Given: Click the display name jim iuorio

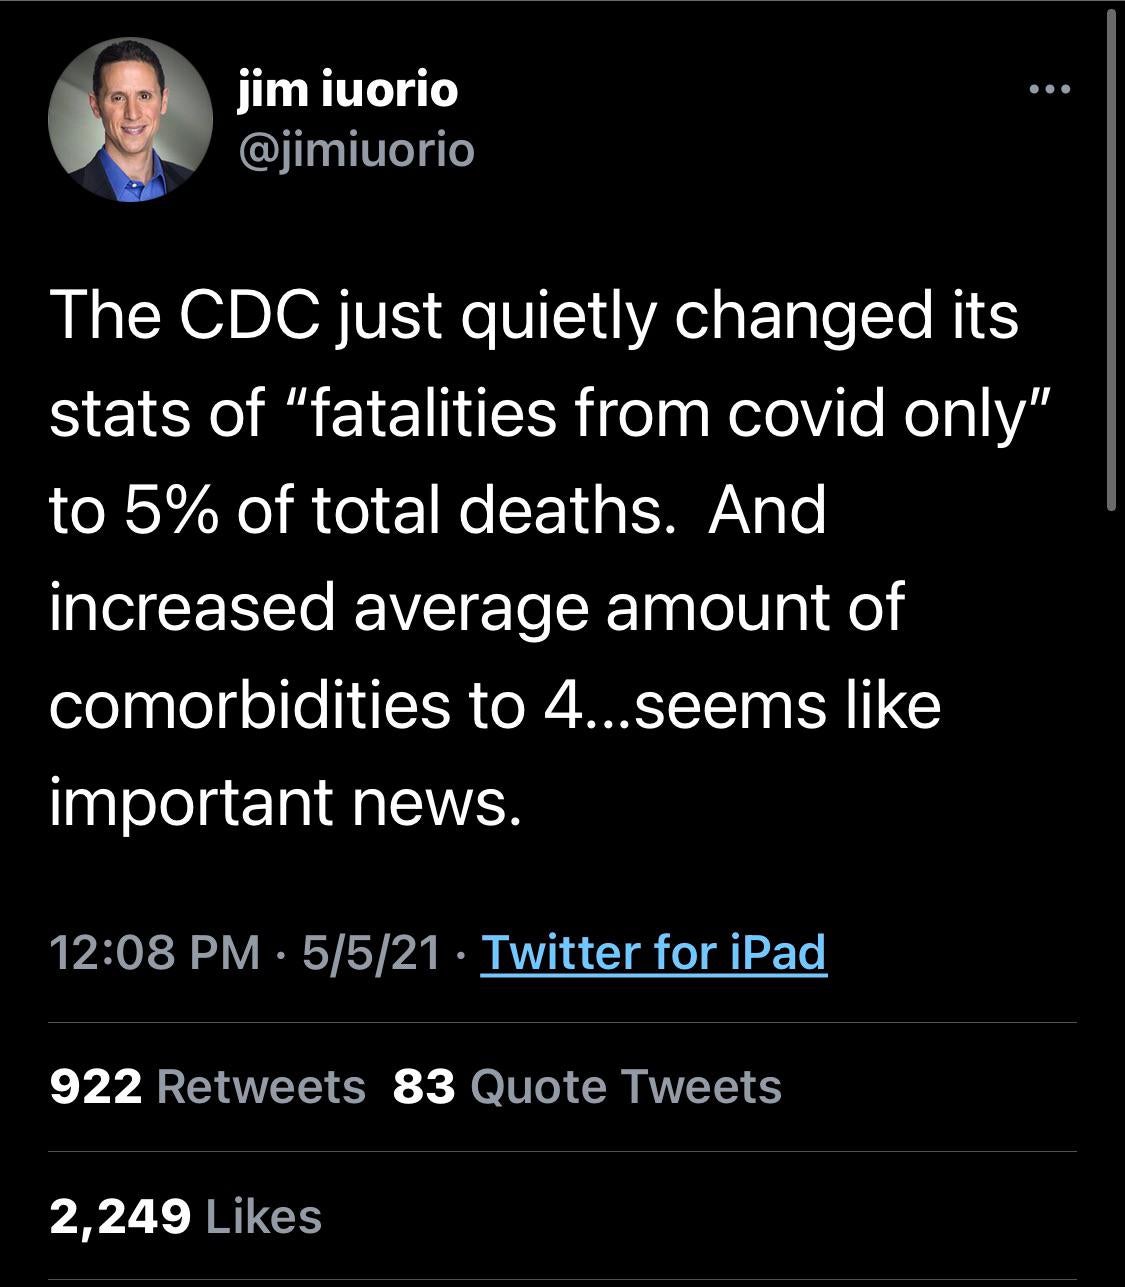Looking at the screenshot, I should coord(348,90).
